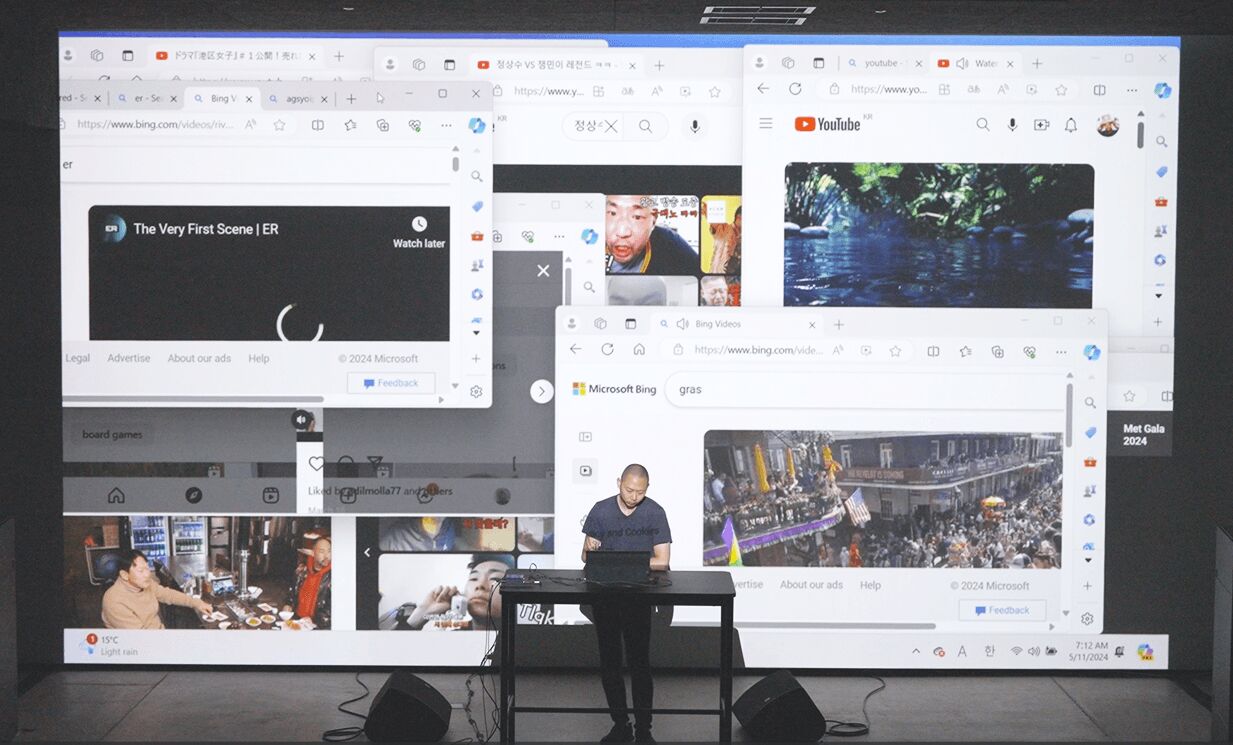This screenshot has width=1233, height=745.
Task: Click the Bing search box containing gras
Action: tap(860, 389)
